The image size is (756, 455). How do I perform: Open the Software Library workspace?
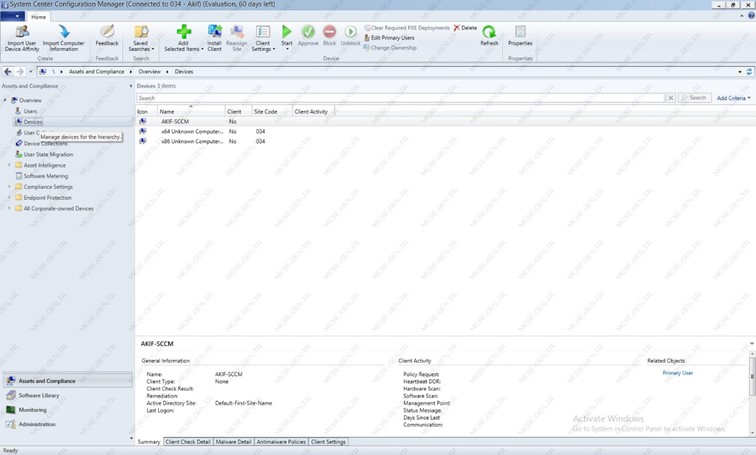click(68, 395)
